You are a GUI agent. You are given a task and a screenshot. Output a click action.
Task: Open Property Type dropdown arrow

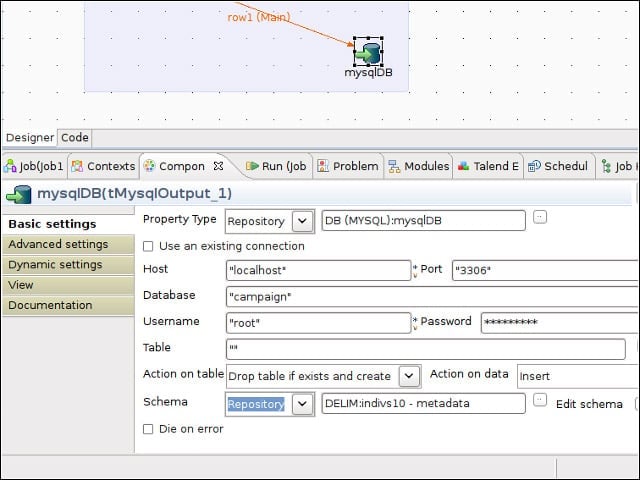coord(302,221)
